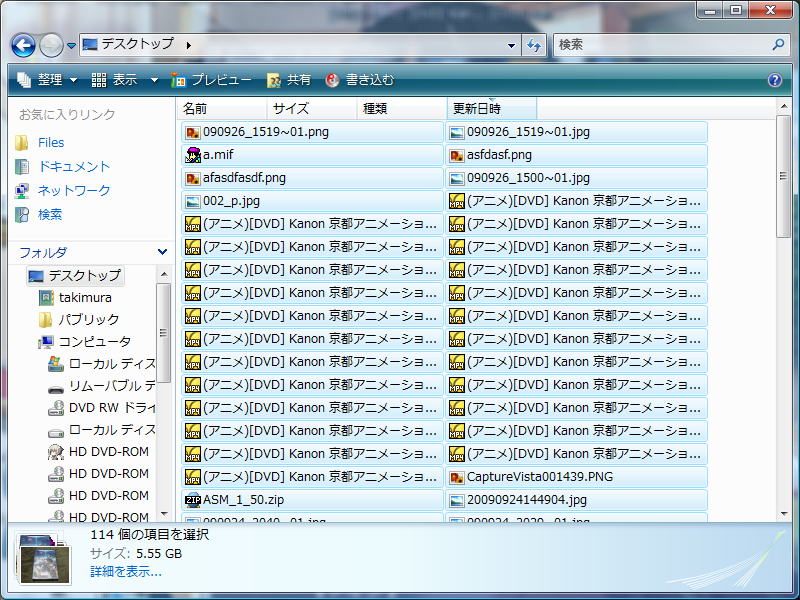Open the ドキュメント favorite link

point(74,167)
